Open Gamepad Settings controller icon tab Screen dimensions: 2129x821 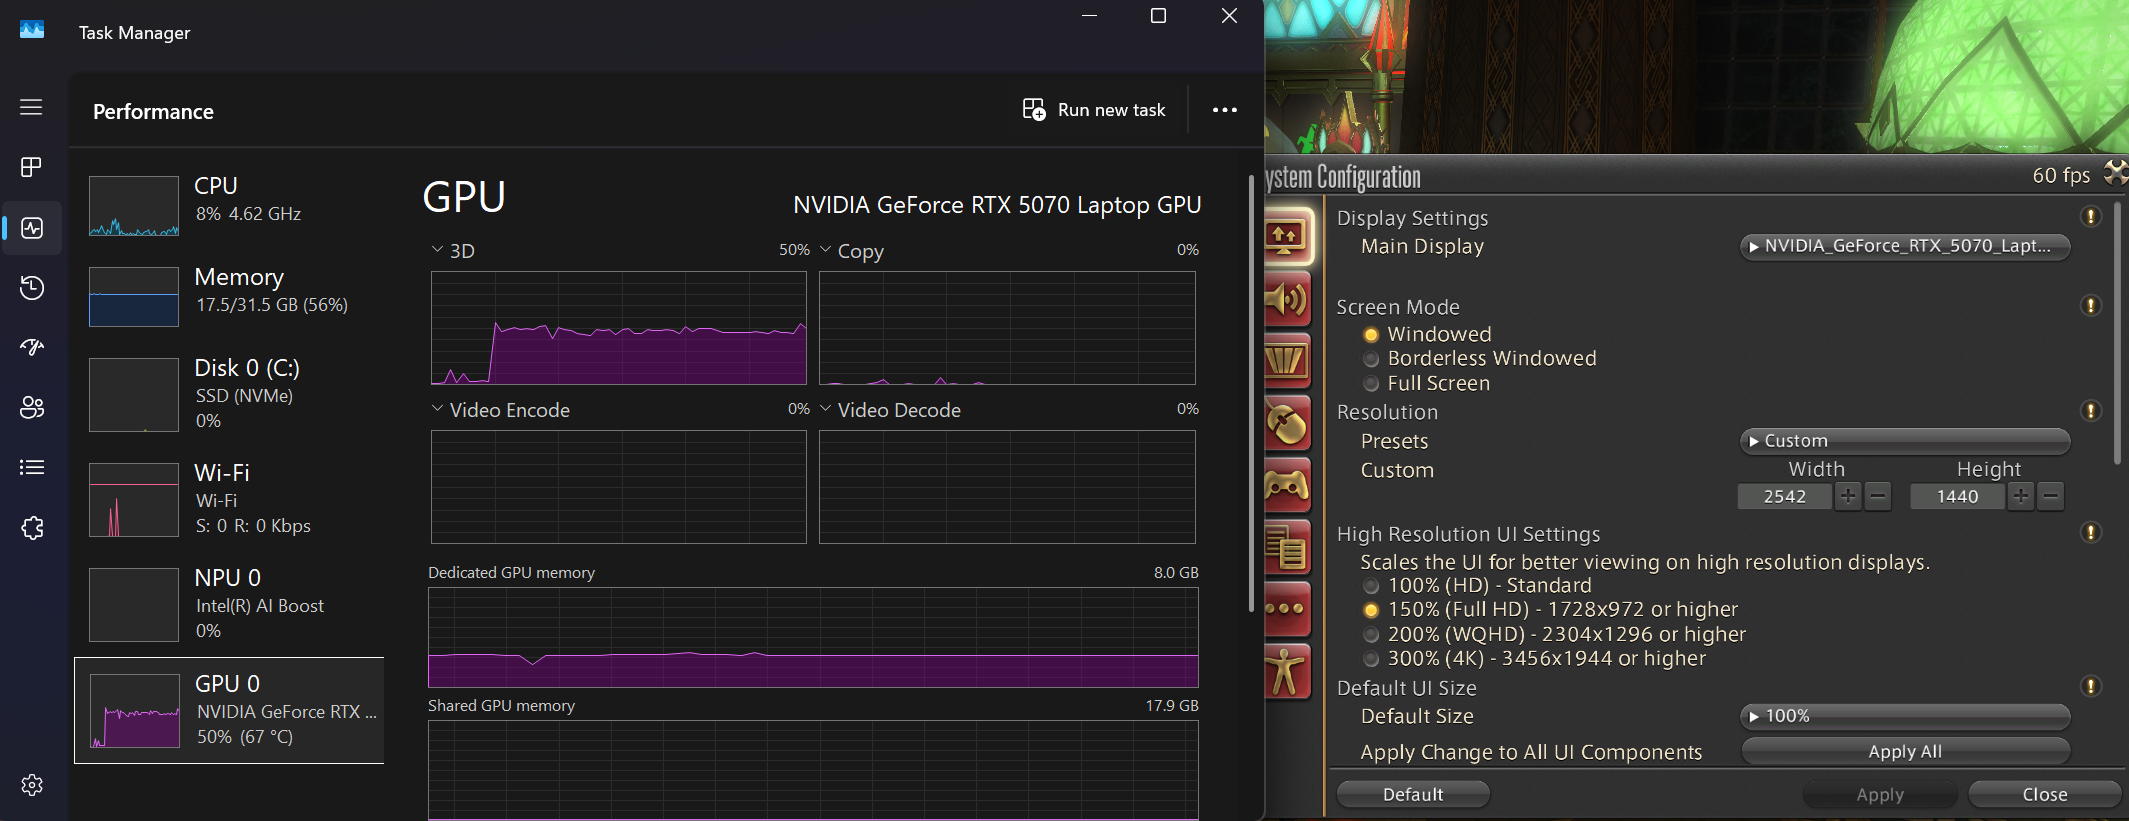point(1288,486)
